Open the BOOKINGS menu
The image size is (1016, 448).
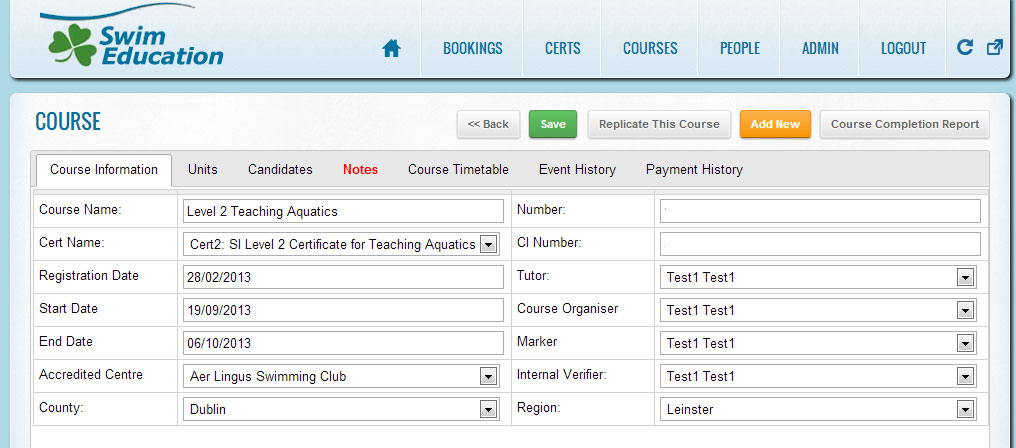pos(472,48)
